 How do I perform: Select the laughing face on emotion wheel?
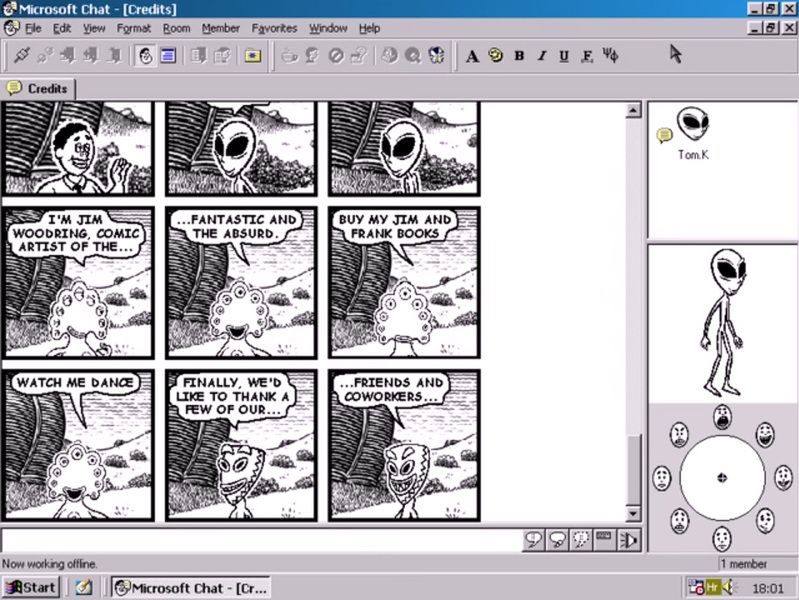(764, 435)
